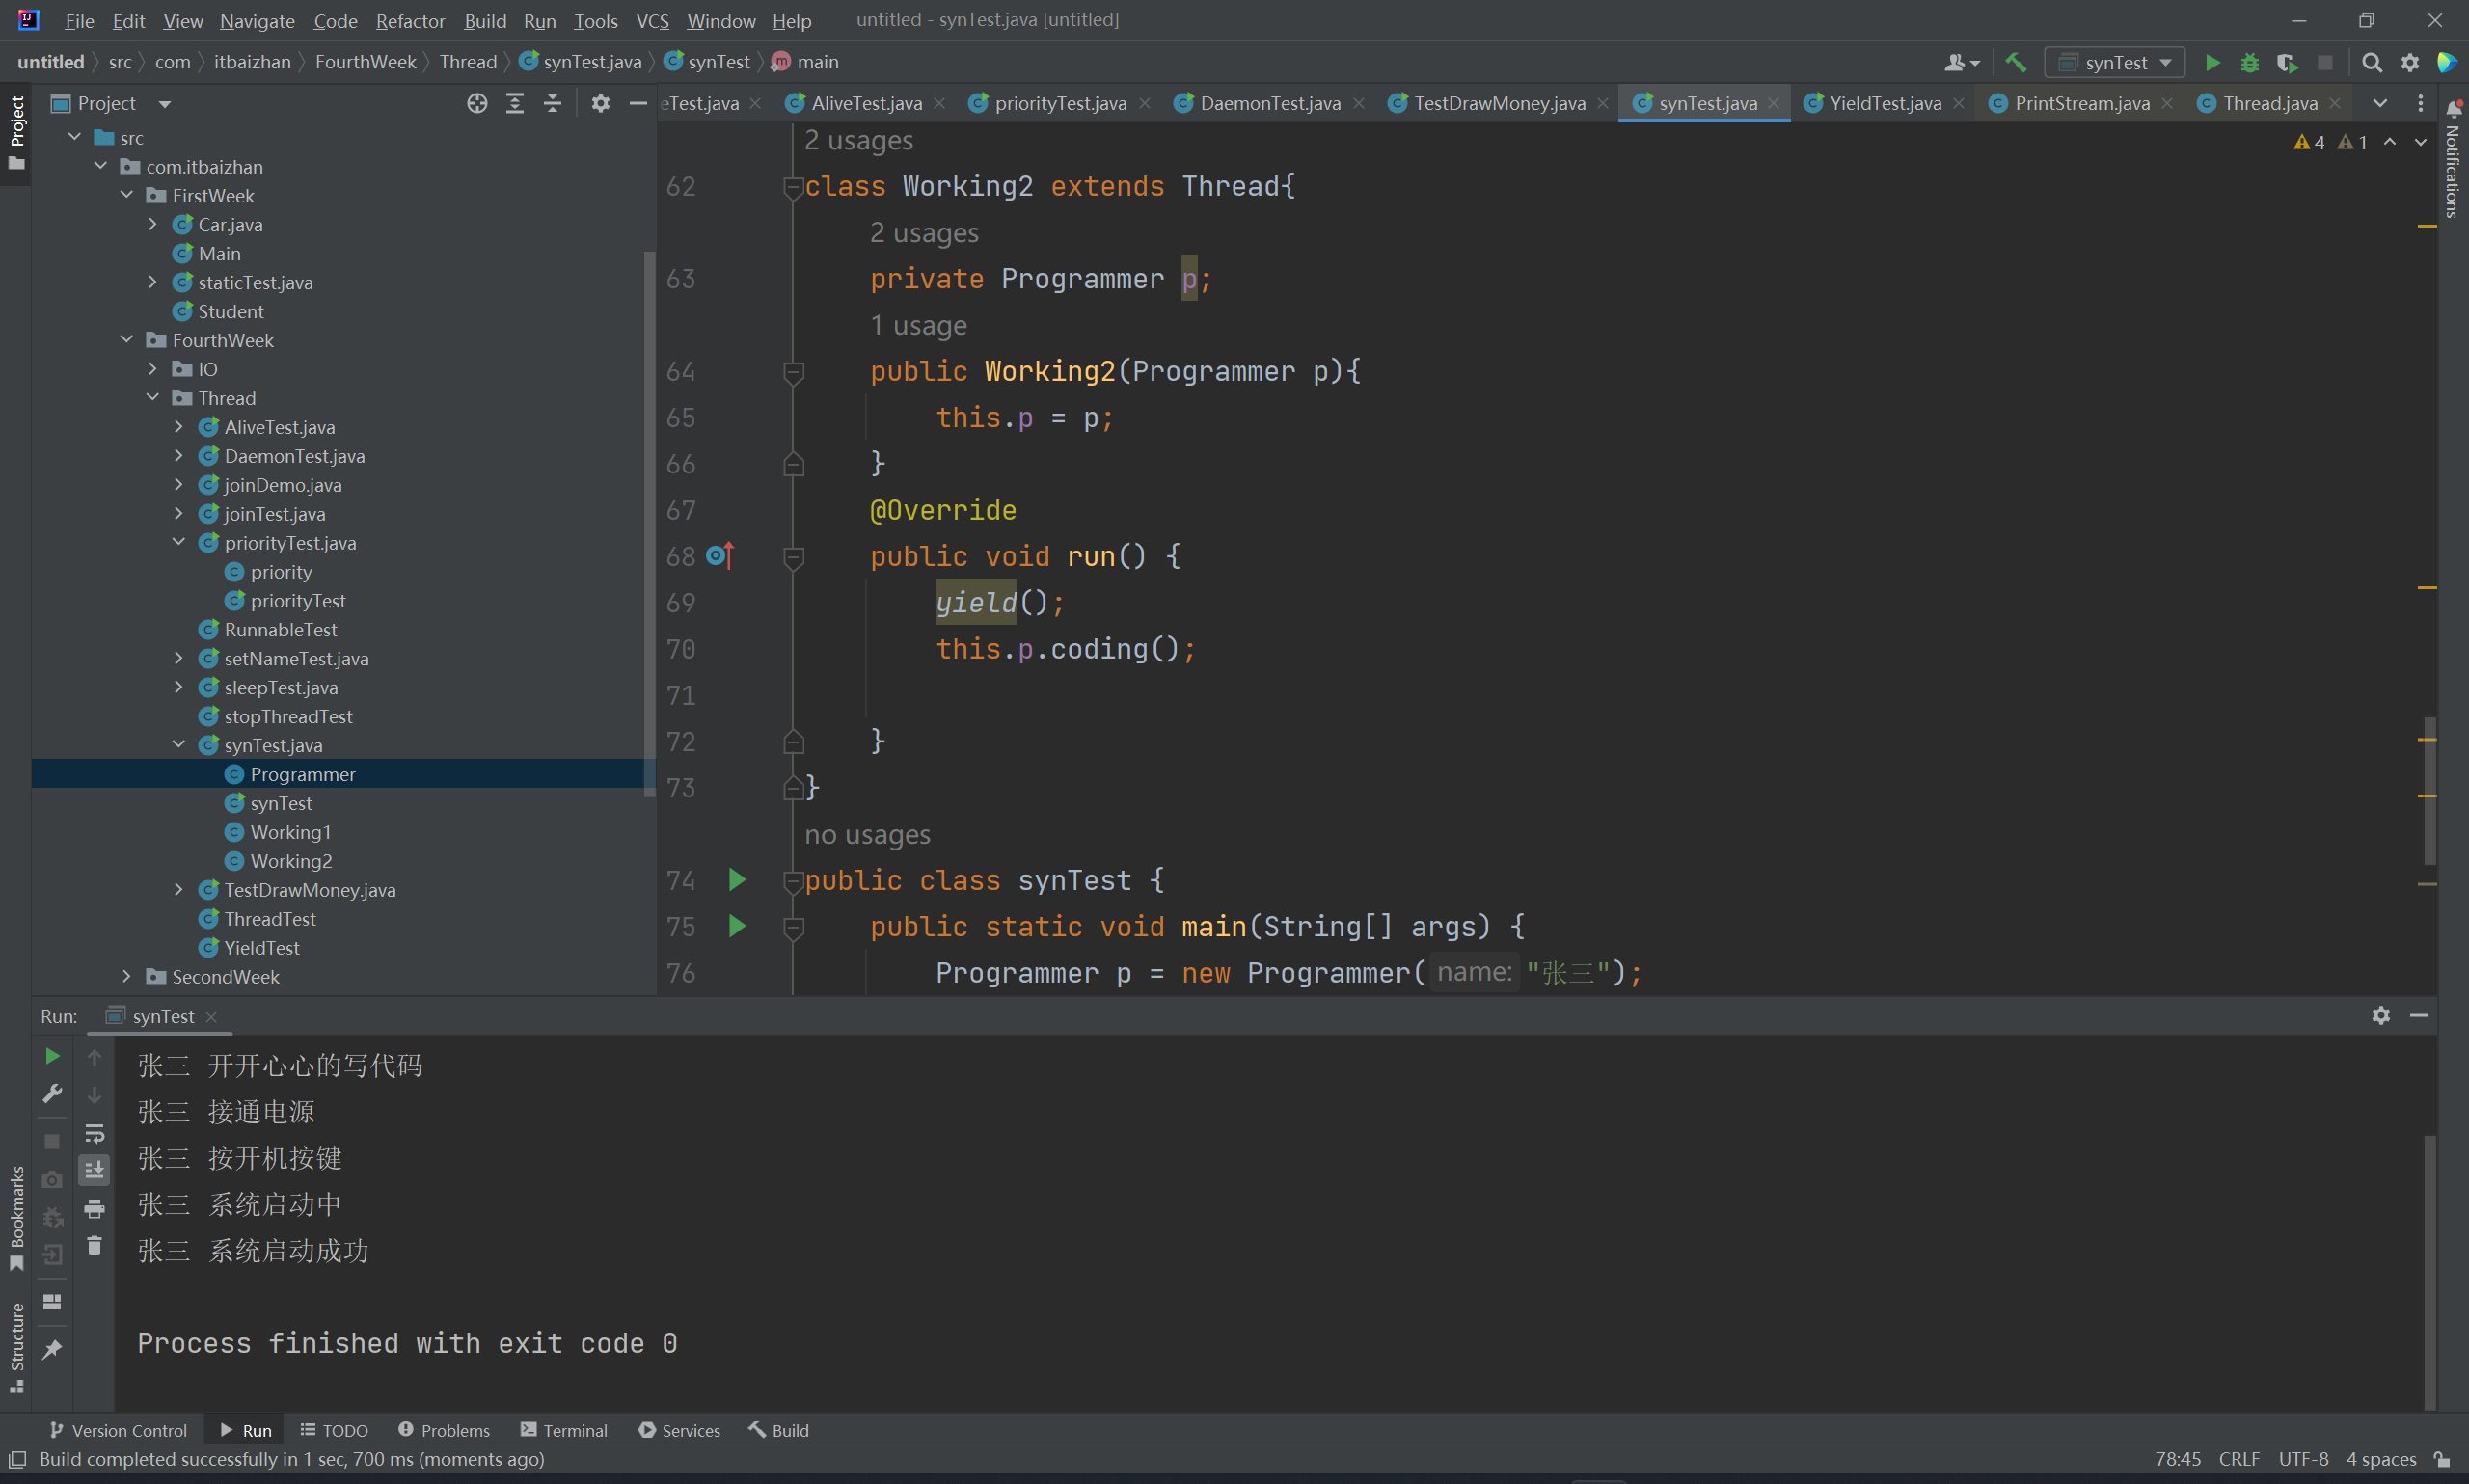Open the Refactor menu

(x=410, y=21)
